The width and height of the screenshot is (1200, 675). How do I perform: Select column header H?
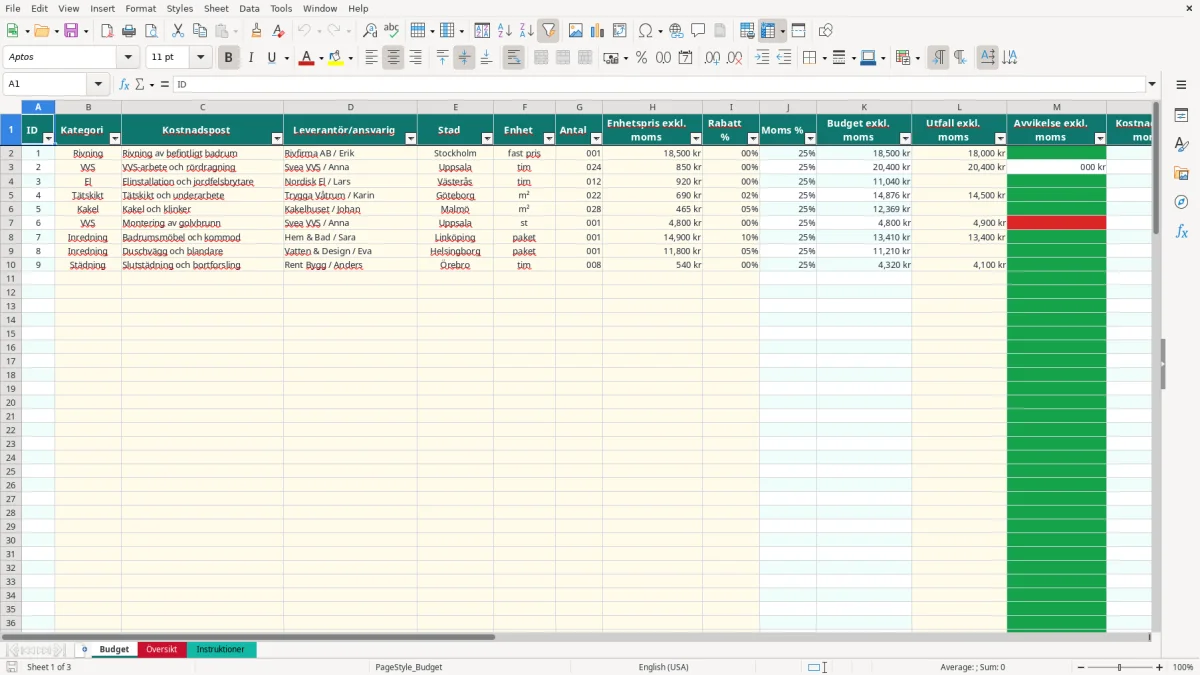tap(652, 107)
